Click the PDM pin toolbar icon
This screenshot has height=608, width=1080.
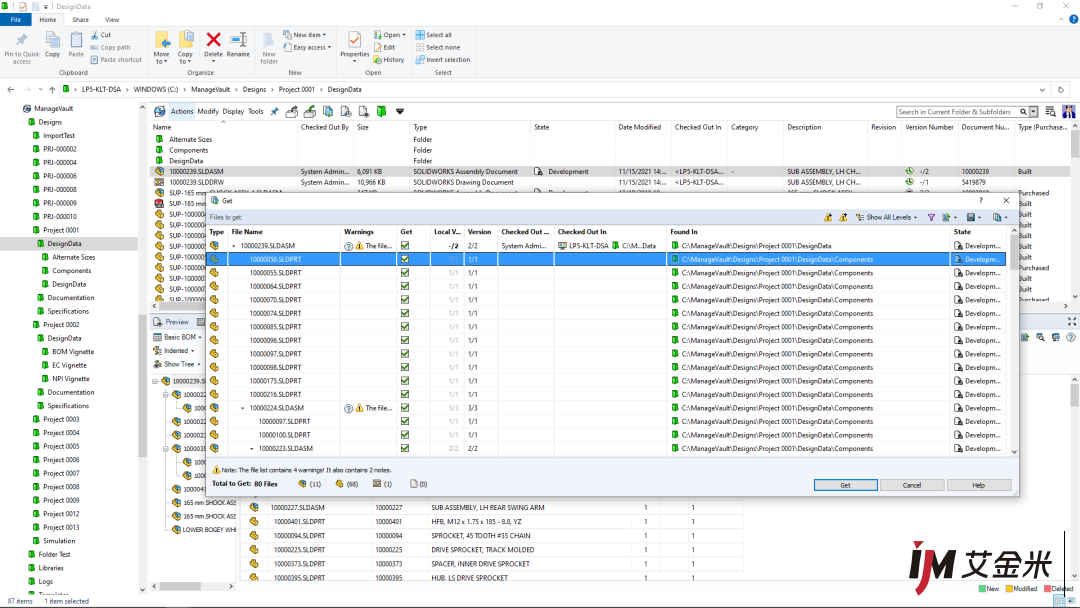[x=274, y=112]
